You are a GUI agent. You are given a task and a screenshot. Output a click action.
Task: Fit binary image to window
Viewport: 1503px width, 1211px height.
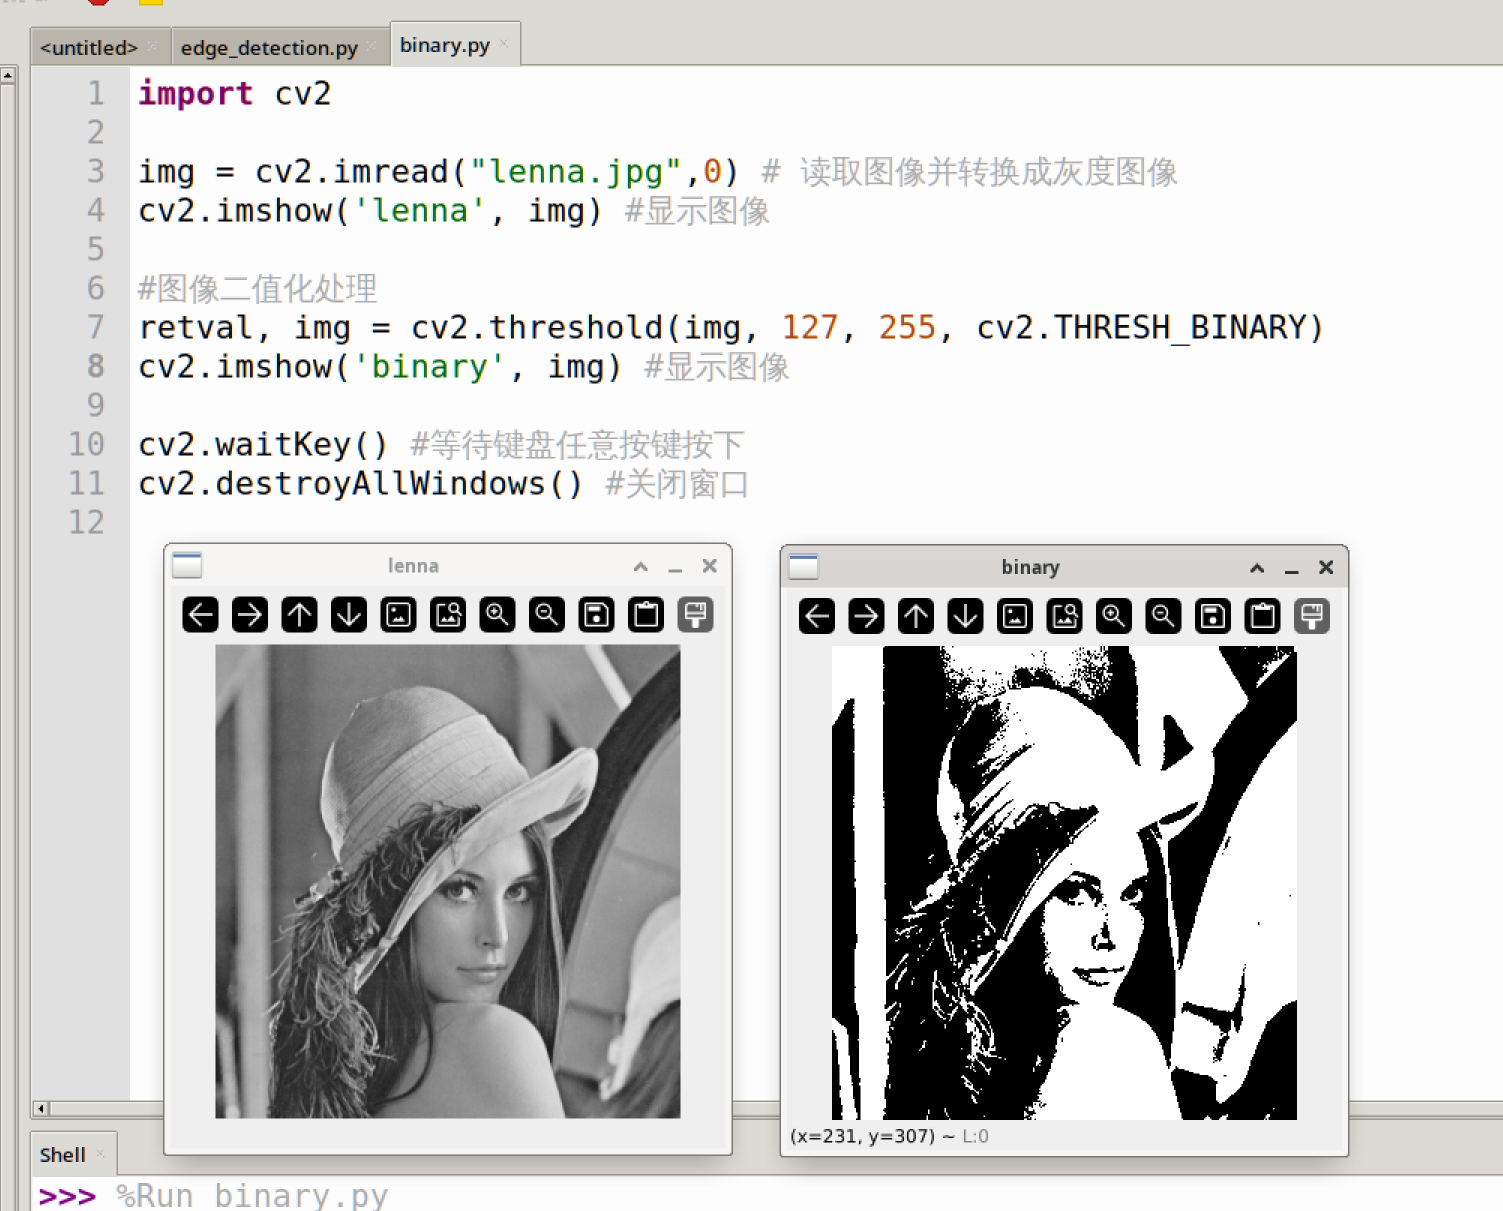[x=1064, y=616]
